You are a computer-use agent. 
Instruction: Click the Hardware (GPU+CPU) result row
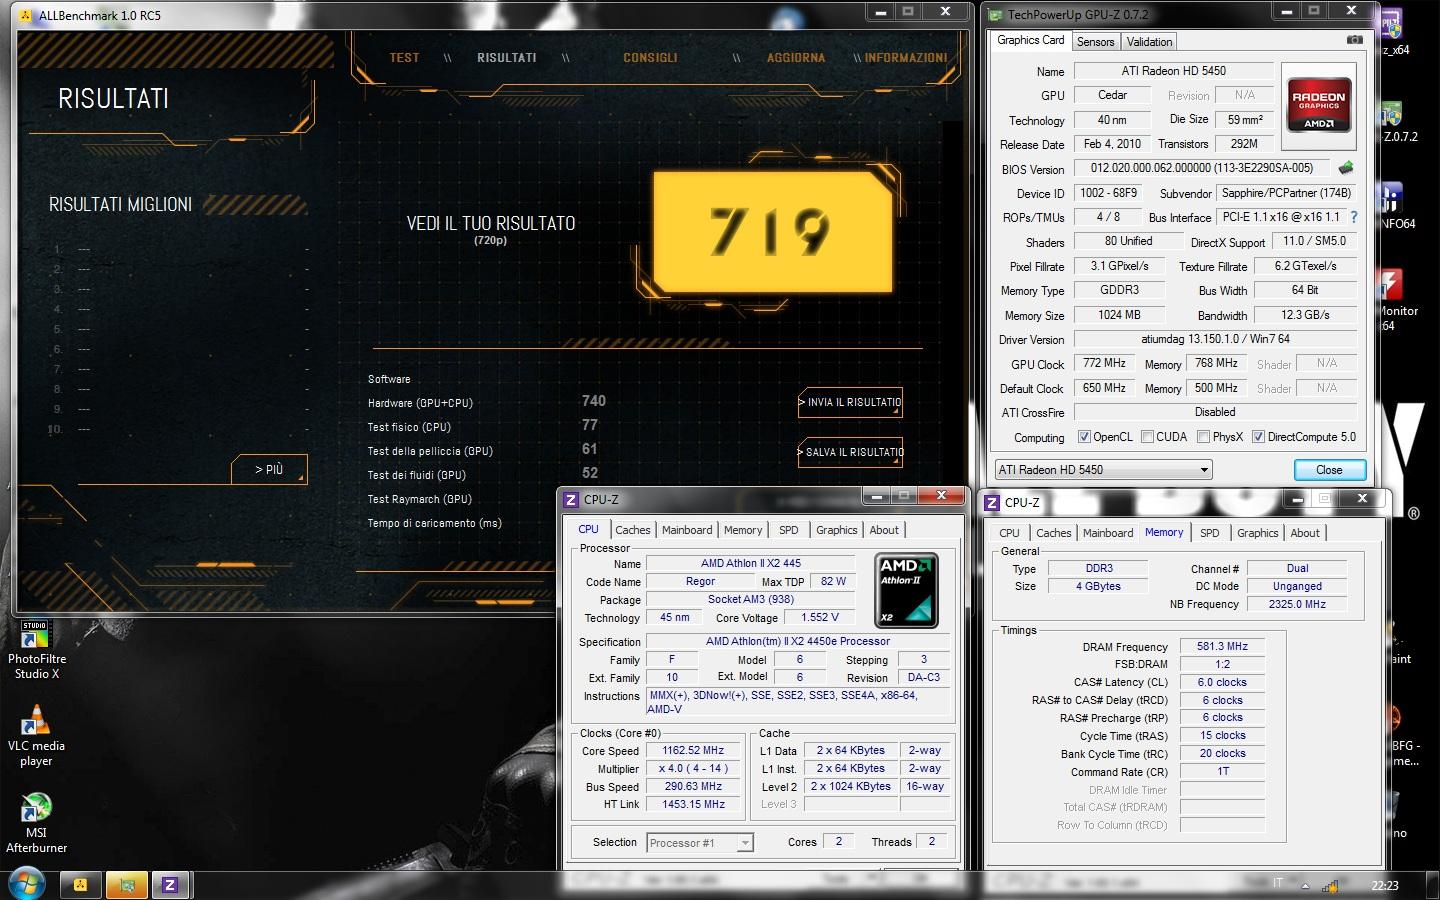point(487,402)
